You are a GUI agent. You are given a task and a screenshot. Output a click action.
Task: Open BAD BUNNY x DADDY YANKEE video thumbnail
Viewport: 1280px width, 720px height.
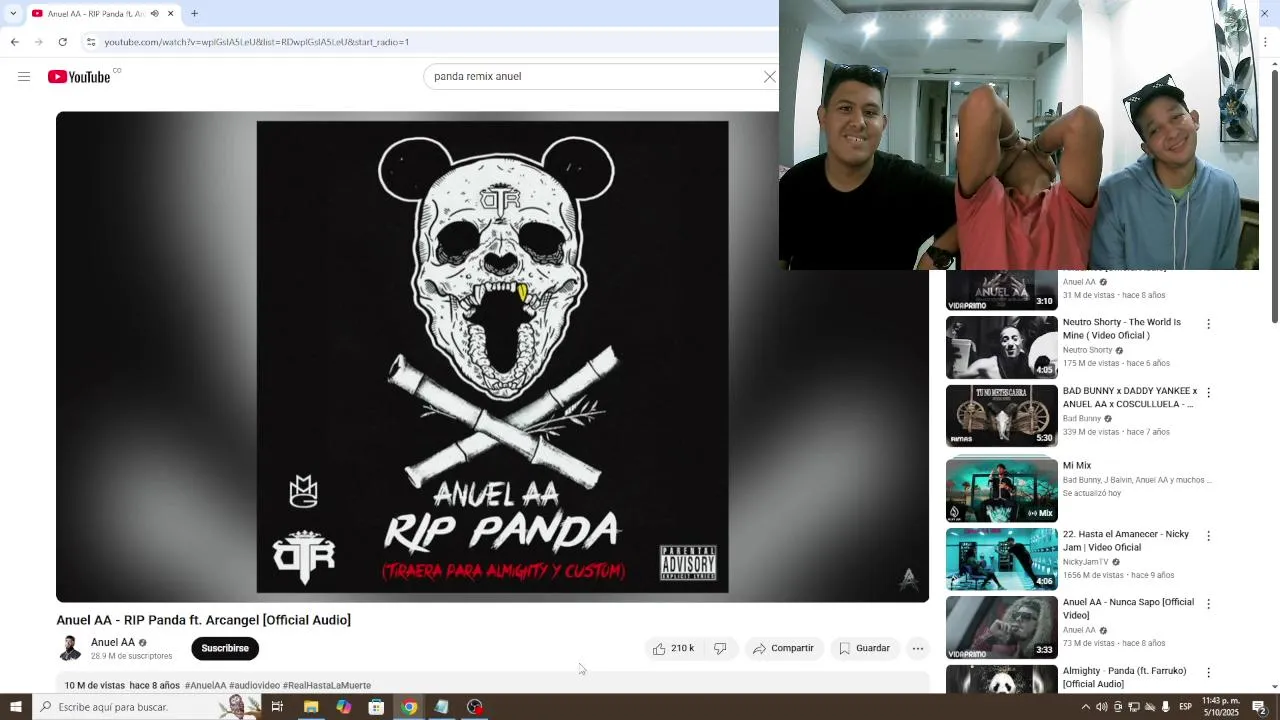point(1001,416)
